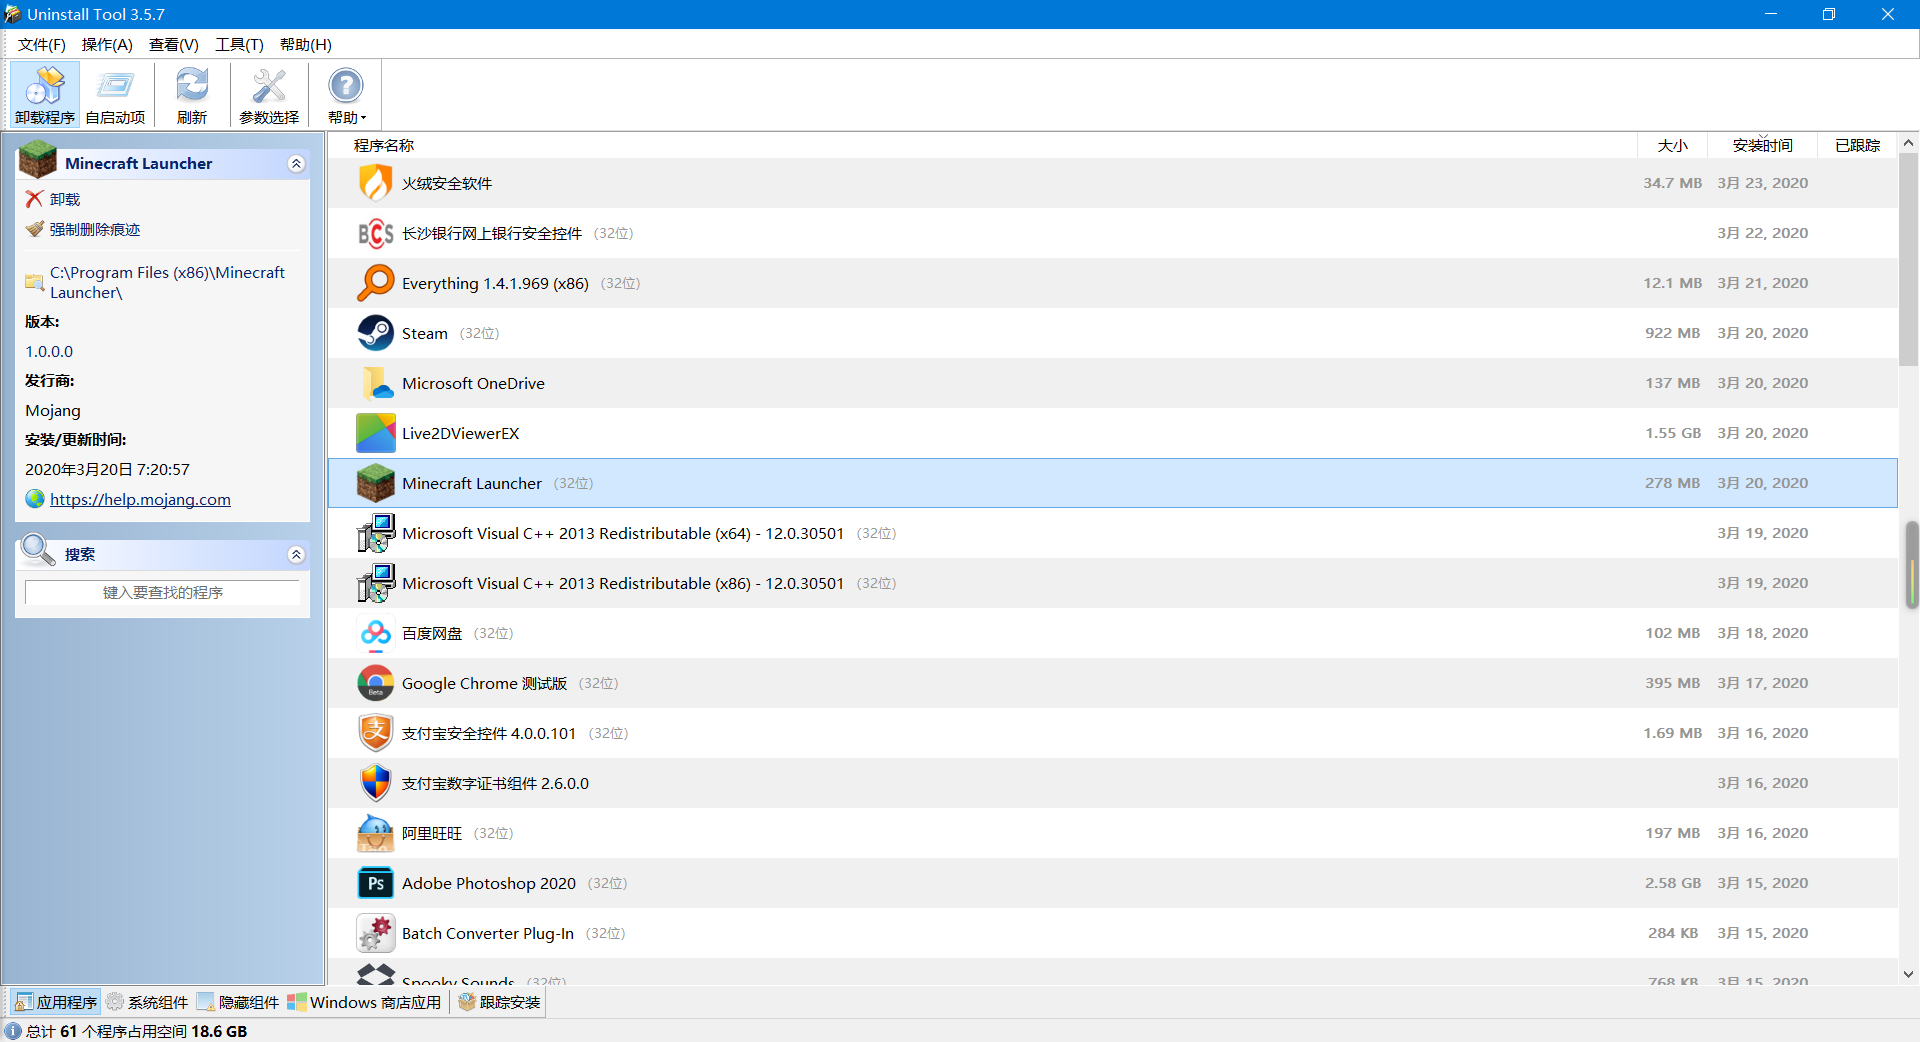Switch to the 应用程序 tab

(x=56, y=1002)
